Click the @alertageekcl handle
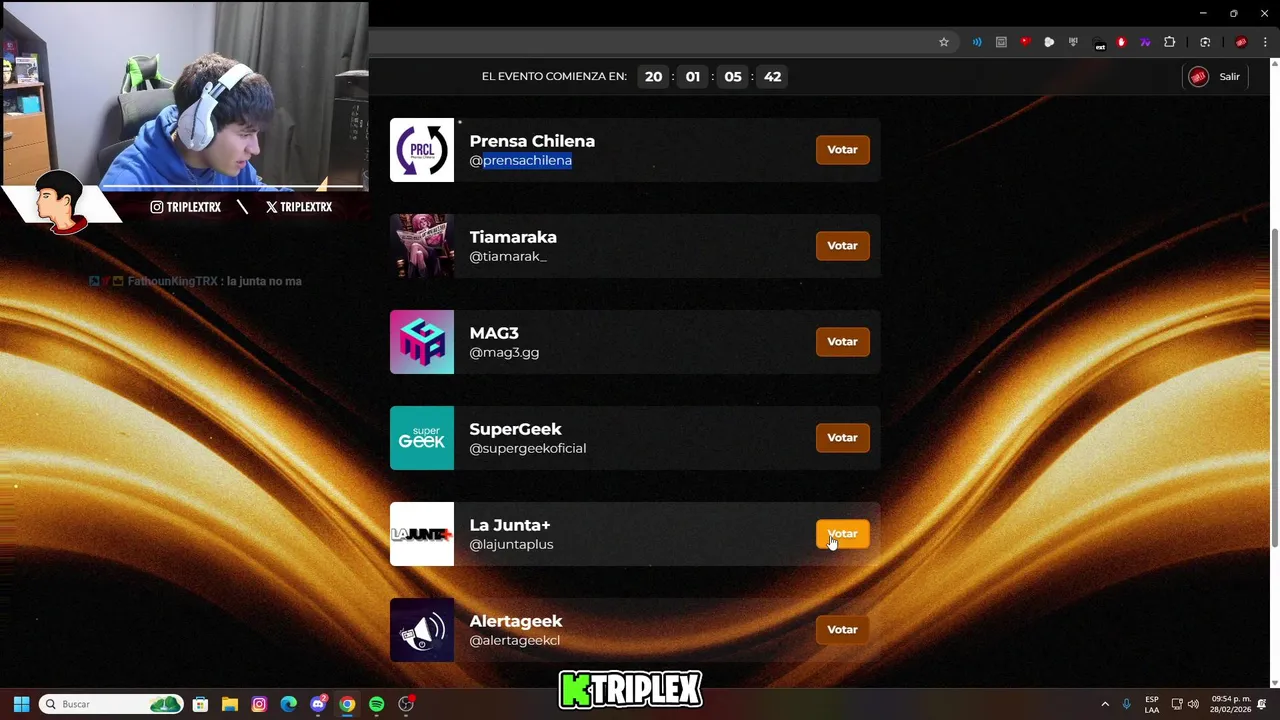This screenshot has height=720, width=1280. 515,640
